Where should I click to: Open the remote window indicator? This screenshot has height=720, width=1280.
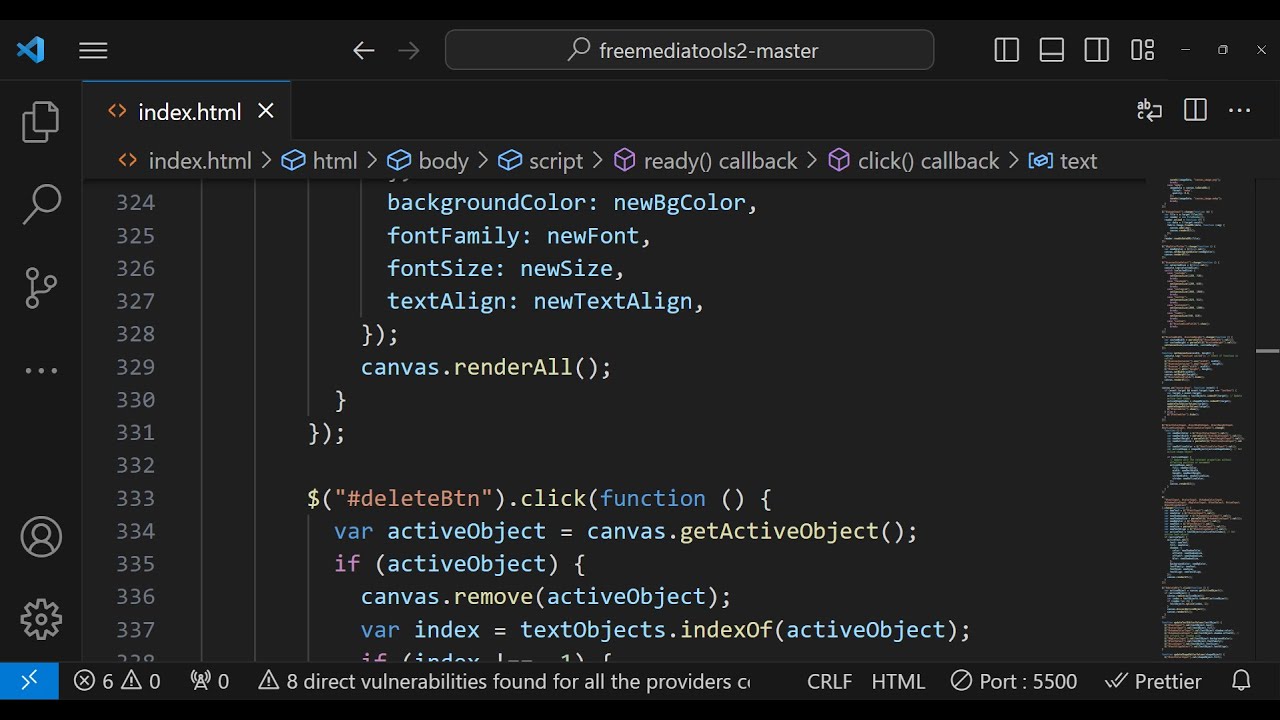29,681
